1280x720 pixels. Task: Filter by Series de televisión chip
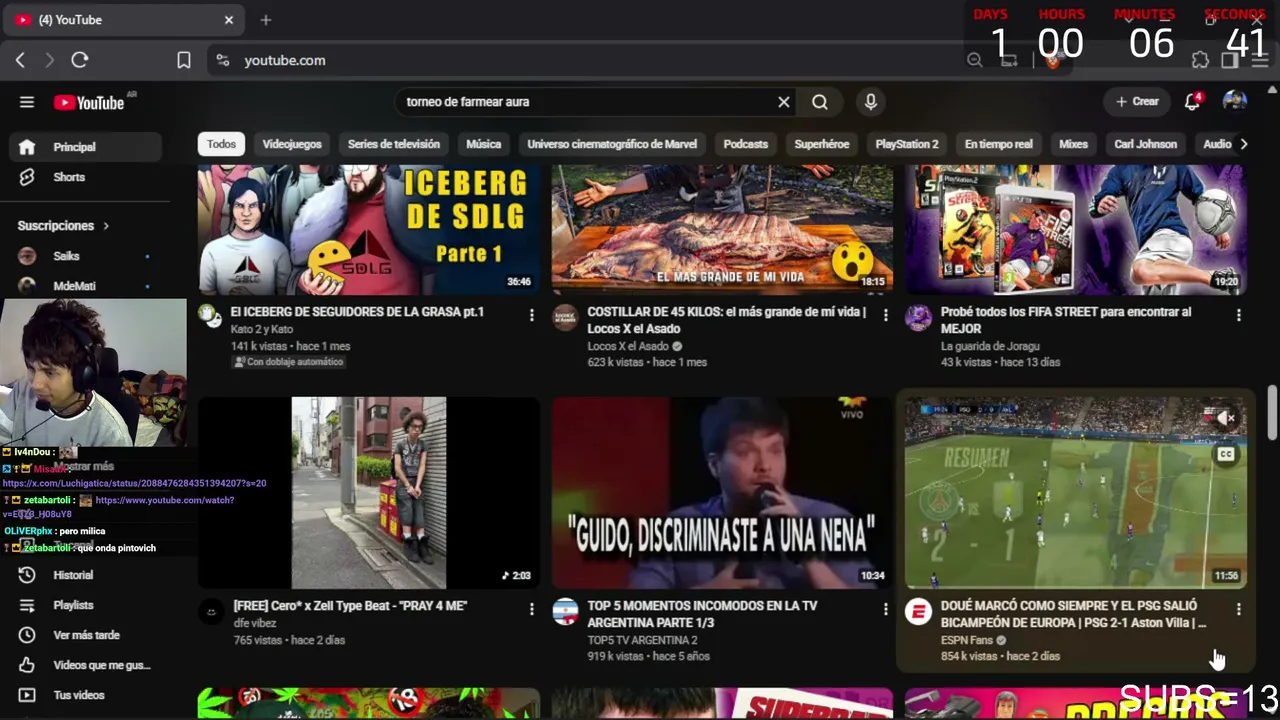tap(394, 144)
